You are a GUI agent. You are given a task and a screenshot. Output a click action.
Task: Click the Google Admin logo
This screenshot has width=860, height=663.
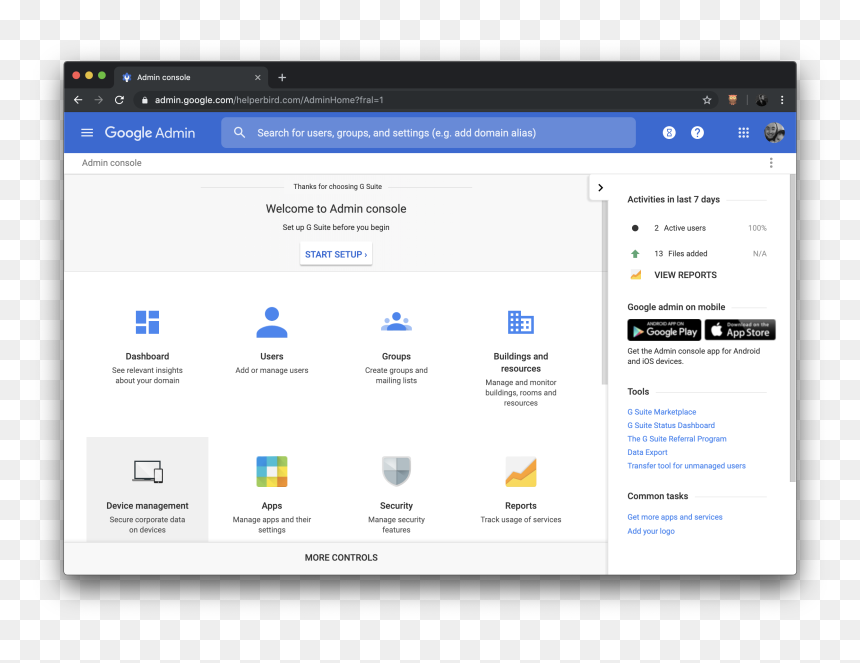[150, 133]
